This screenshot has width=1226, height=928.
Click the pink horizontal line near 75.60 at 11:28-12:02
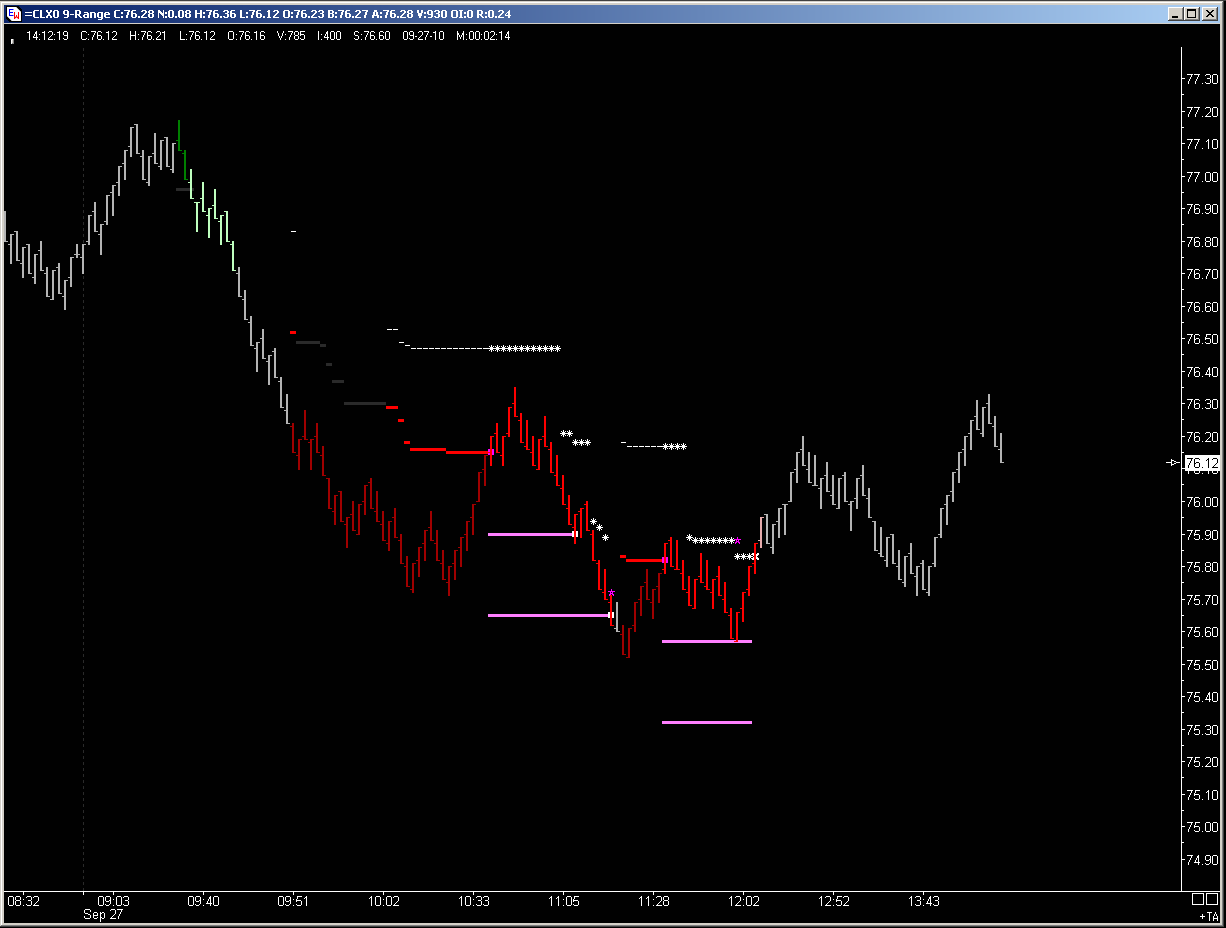706,641
